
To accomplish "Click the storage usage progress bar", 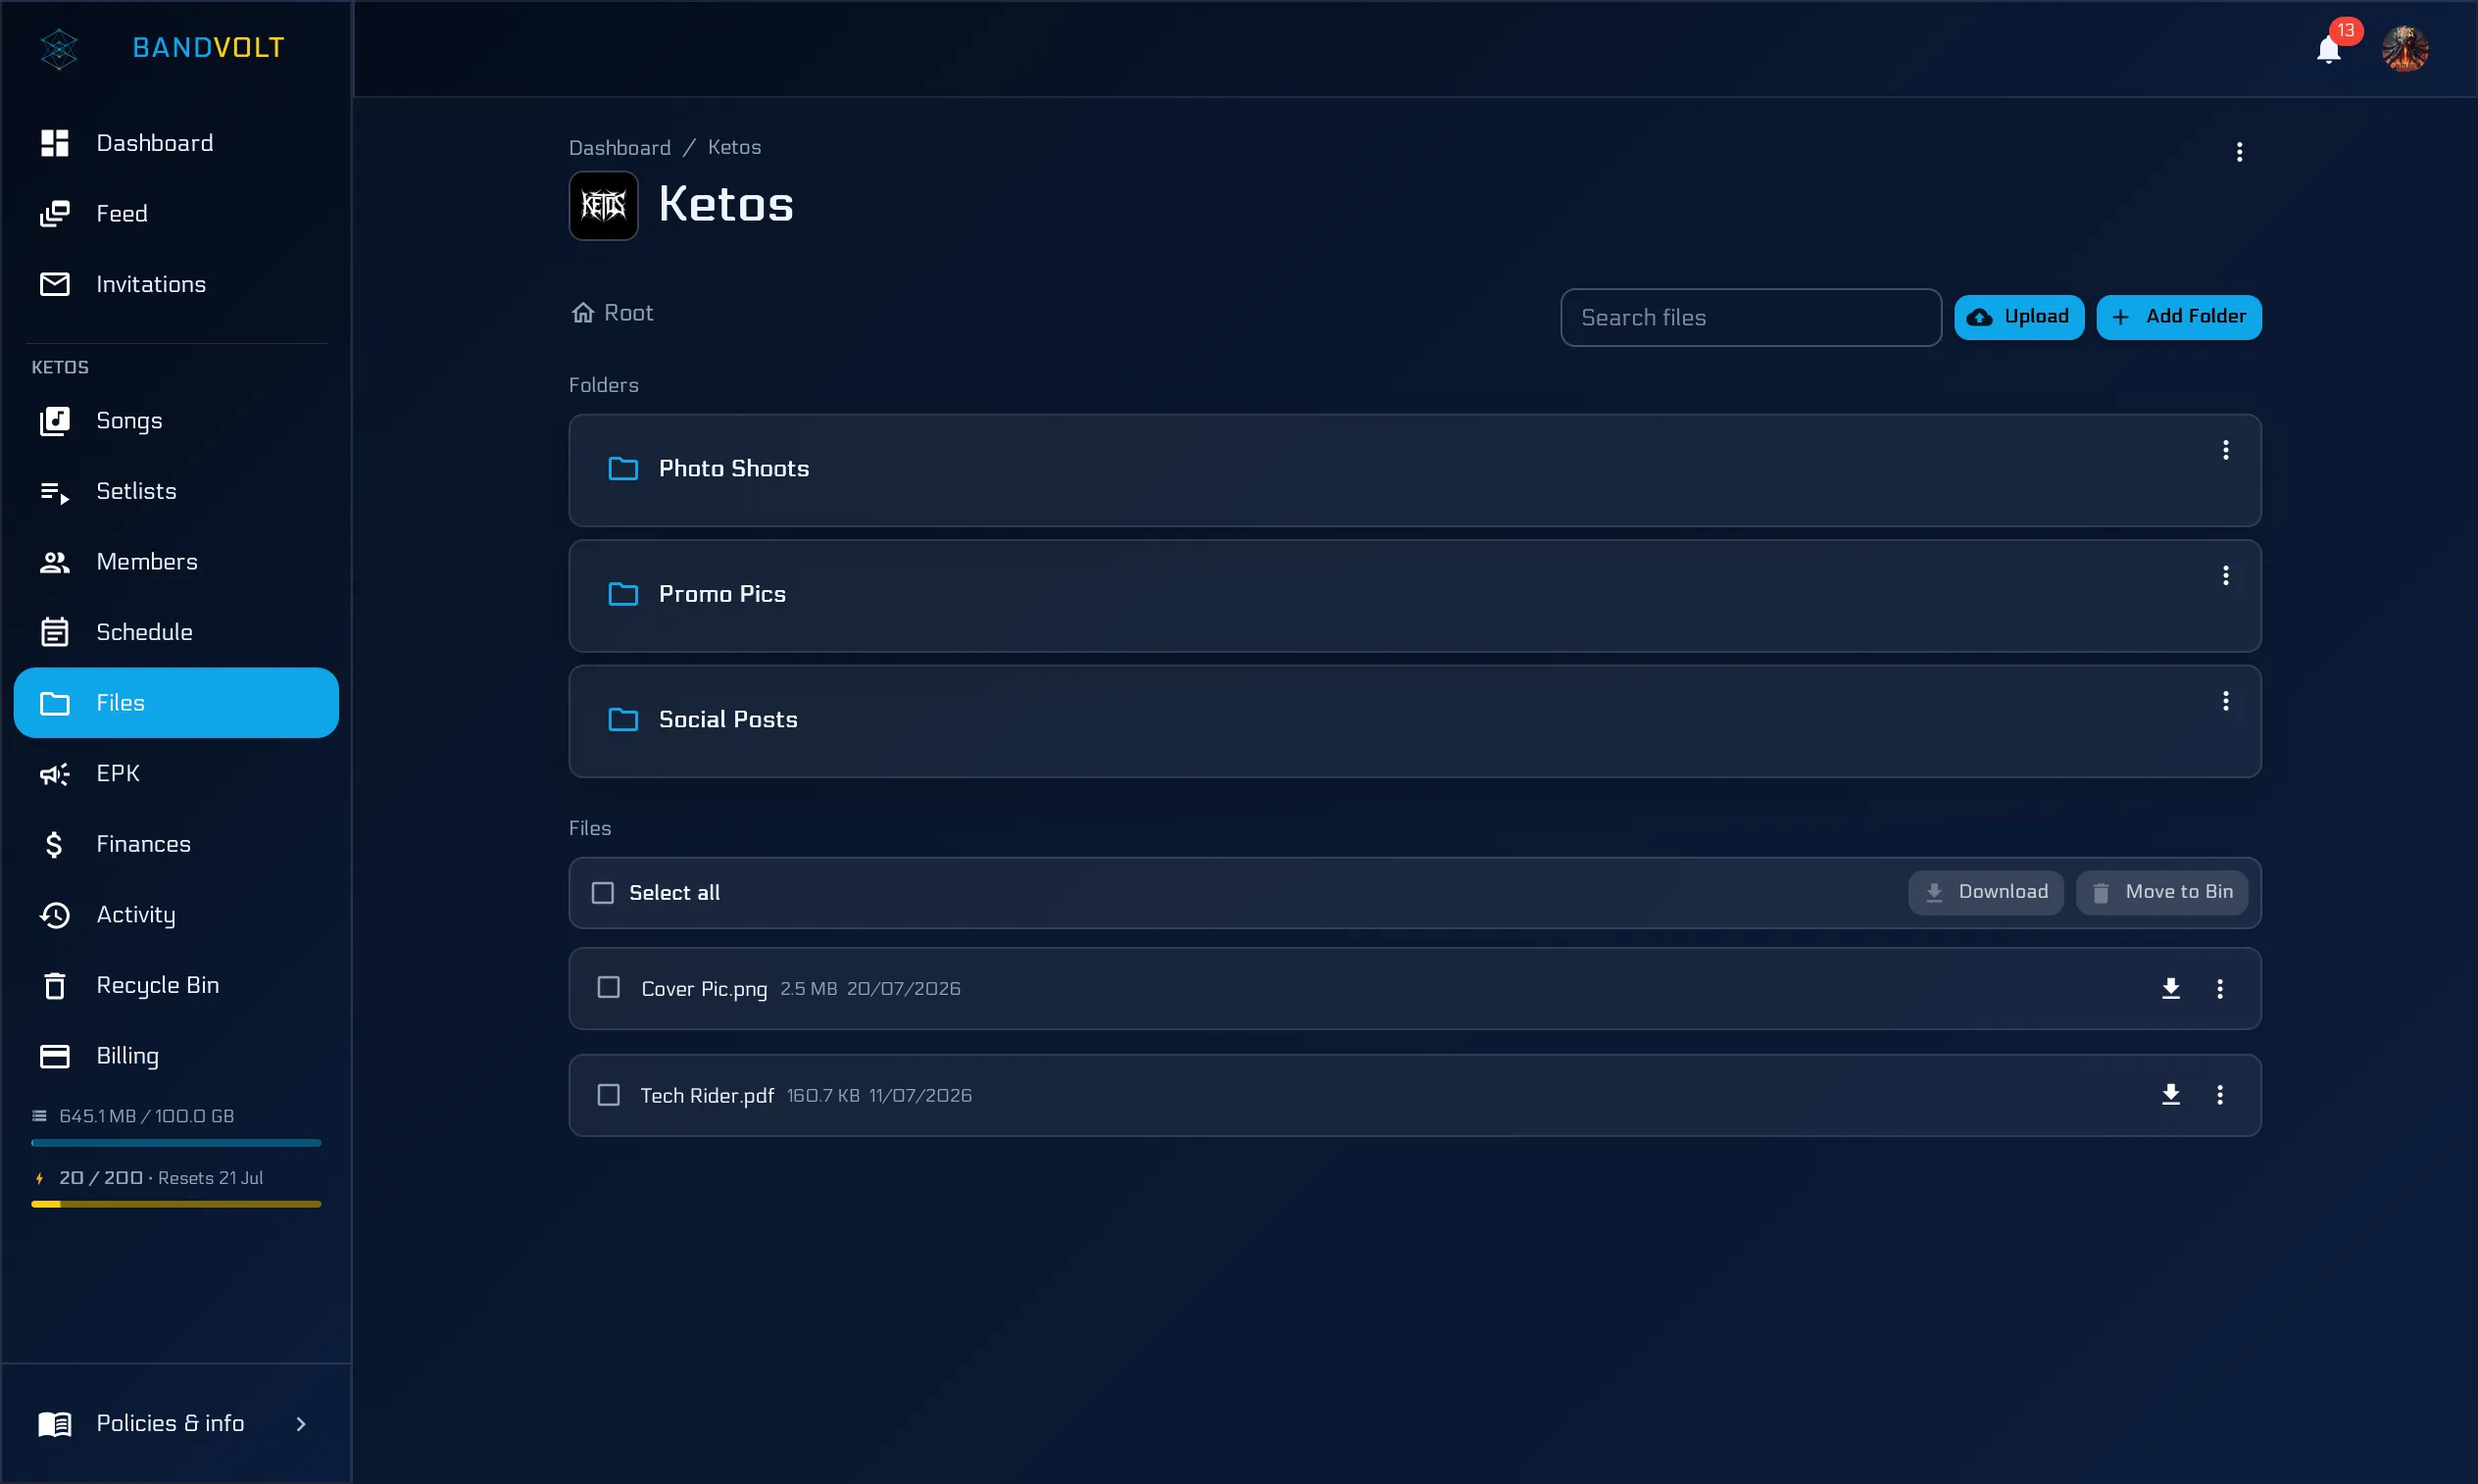I will (176, 1143).
